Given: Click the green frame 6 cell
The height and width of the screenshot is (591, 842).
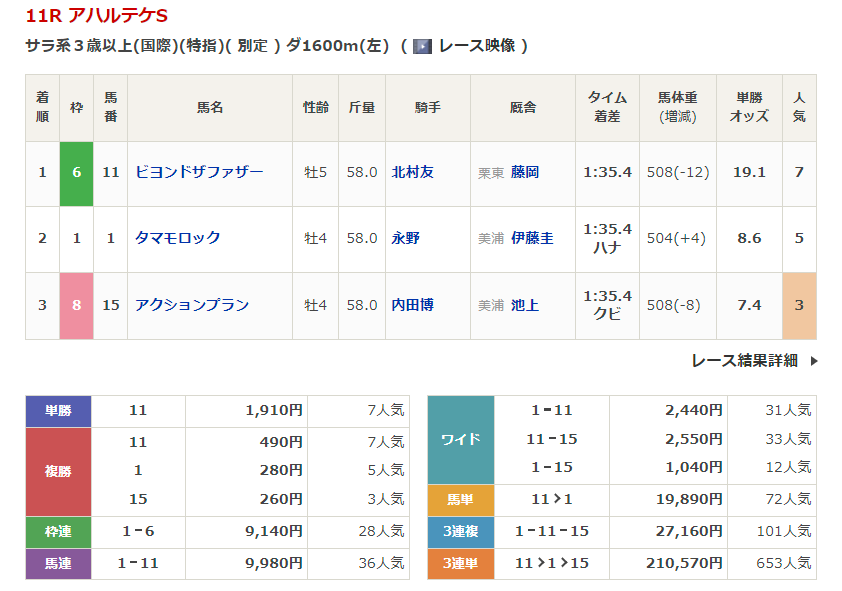Looking at the screenshot, I should [76, 172].
